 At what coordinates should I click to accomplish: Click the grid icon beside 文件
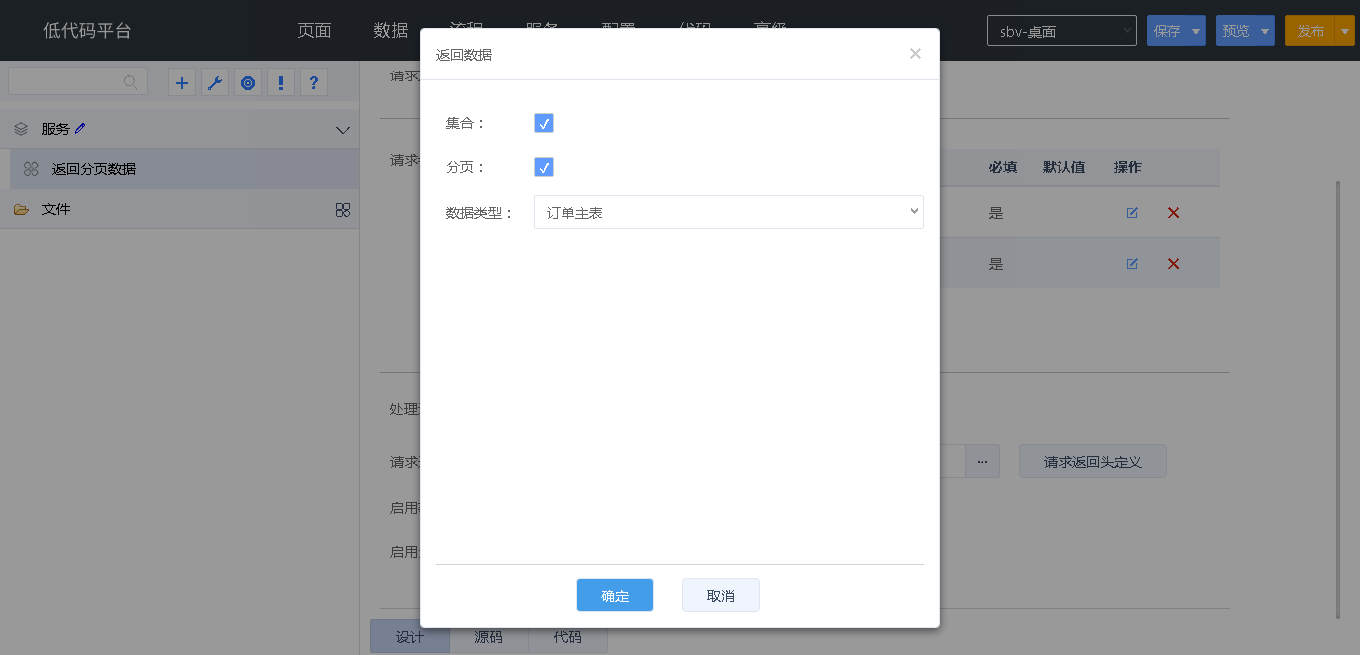point(342,210)
